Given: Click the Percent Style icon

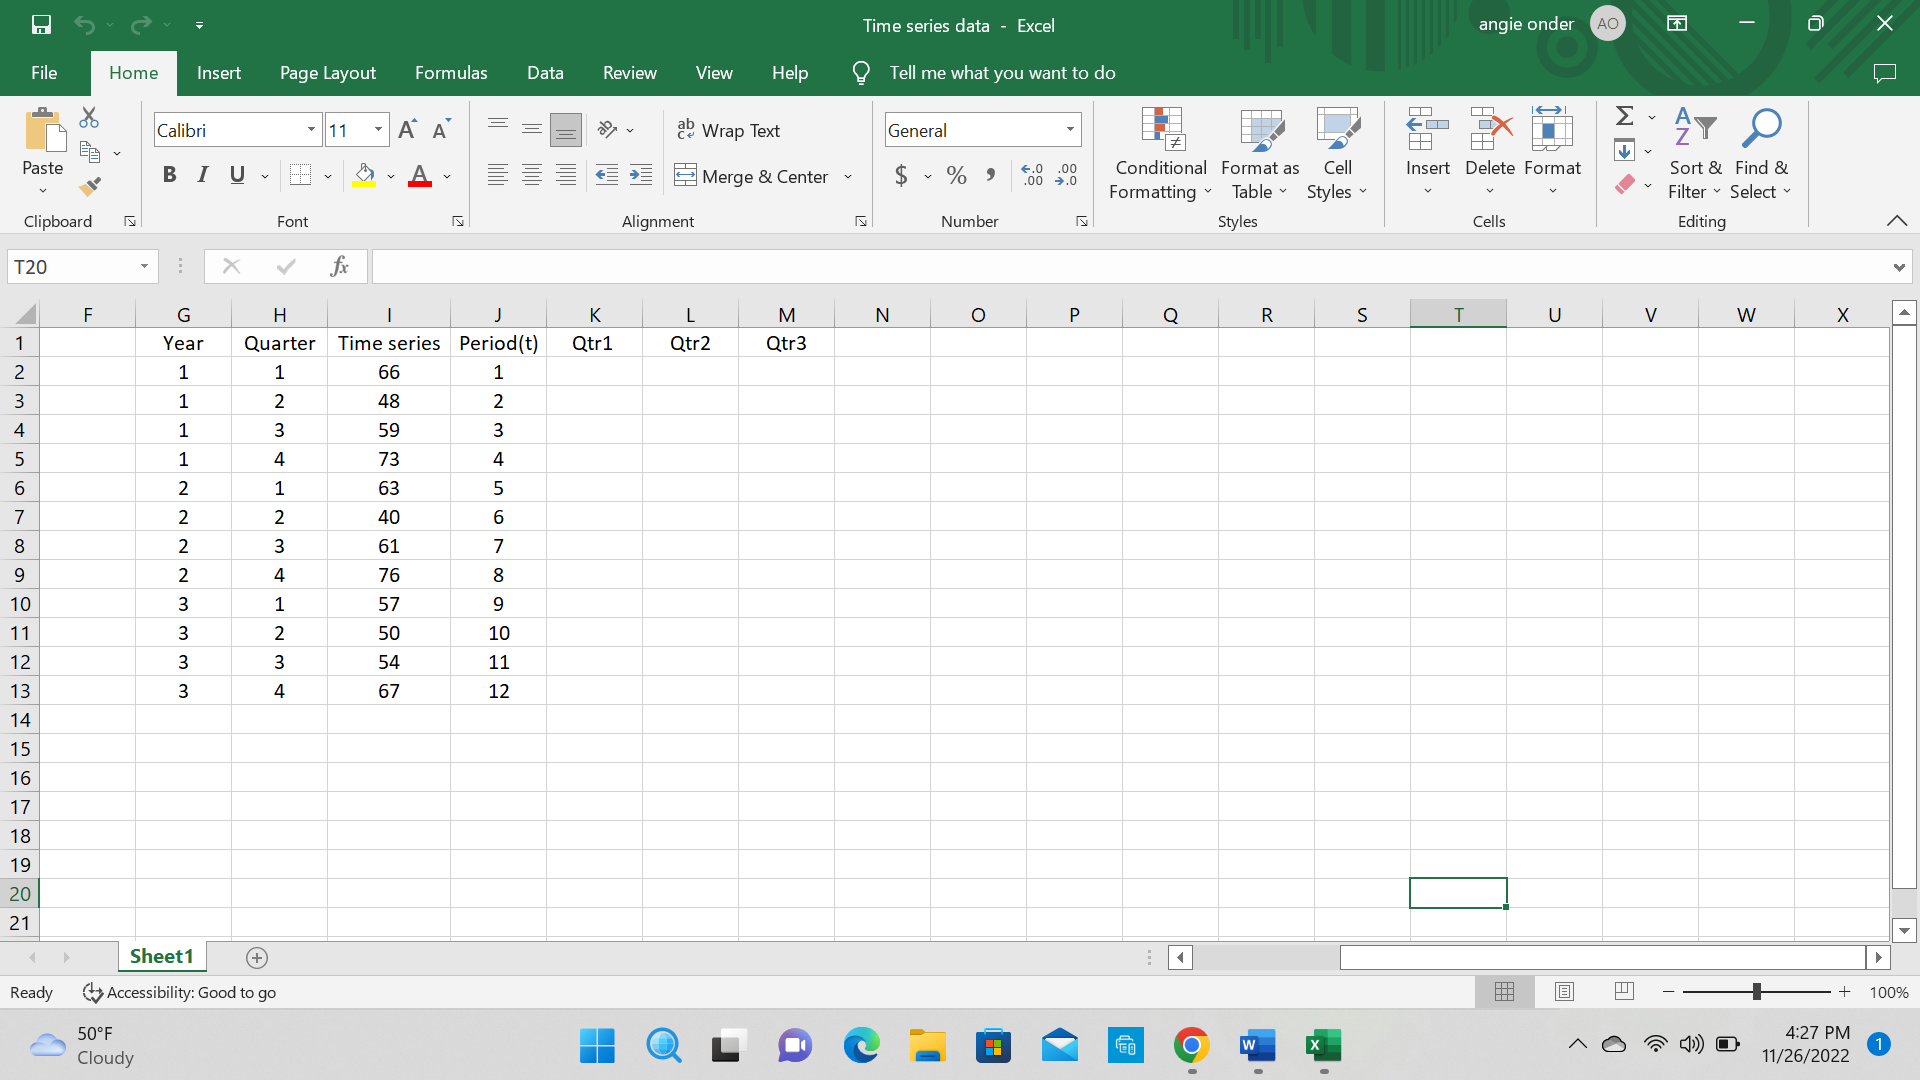Looking at the screenshot, I should pos(956,176).
